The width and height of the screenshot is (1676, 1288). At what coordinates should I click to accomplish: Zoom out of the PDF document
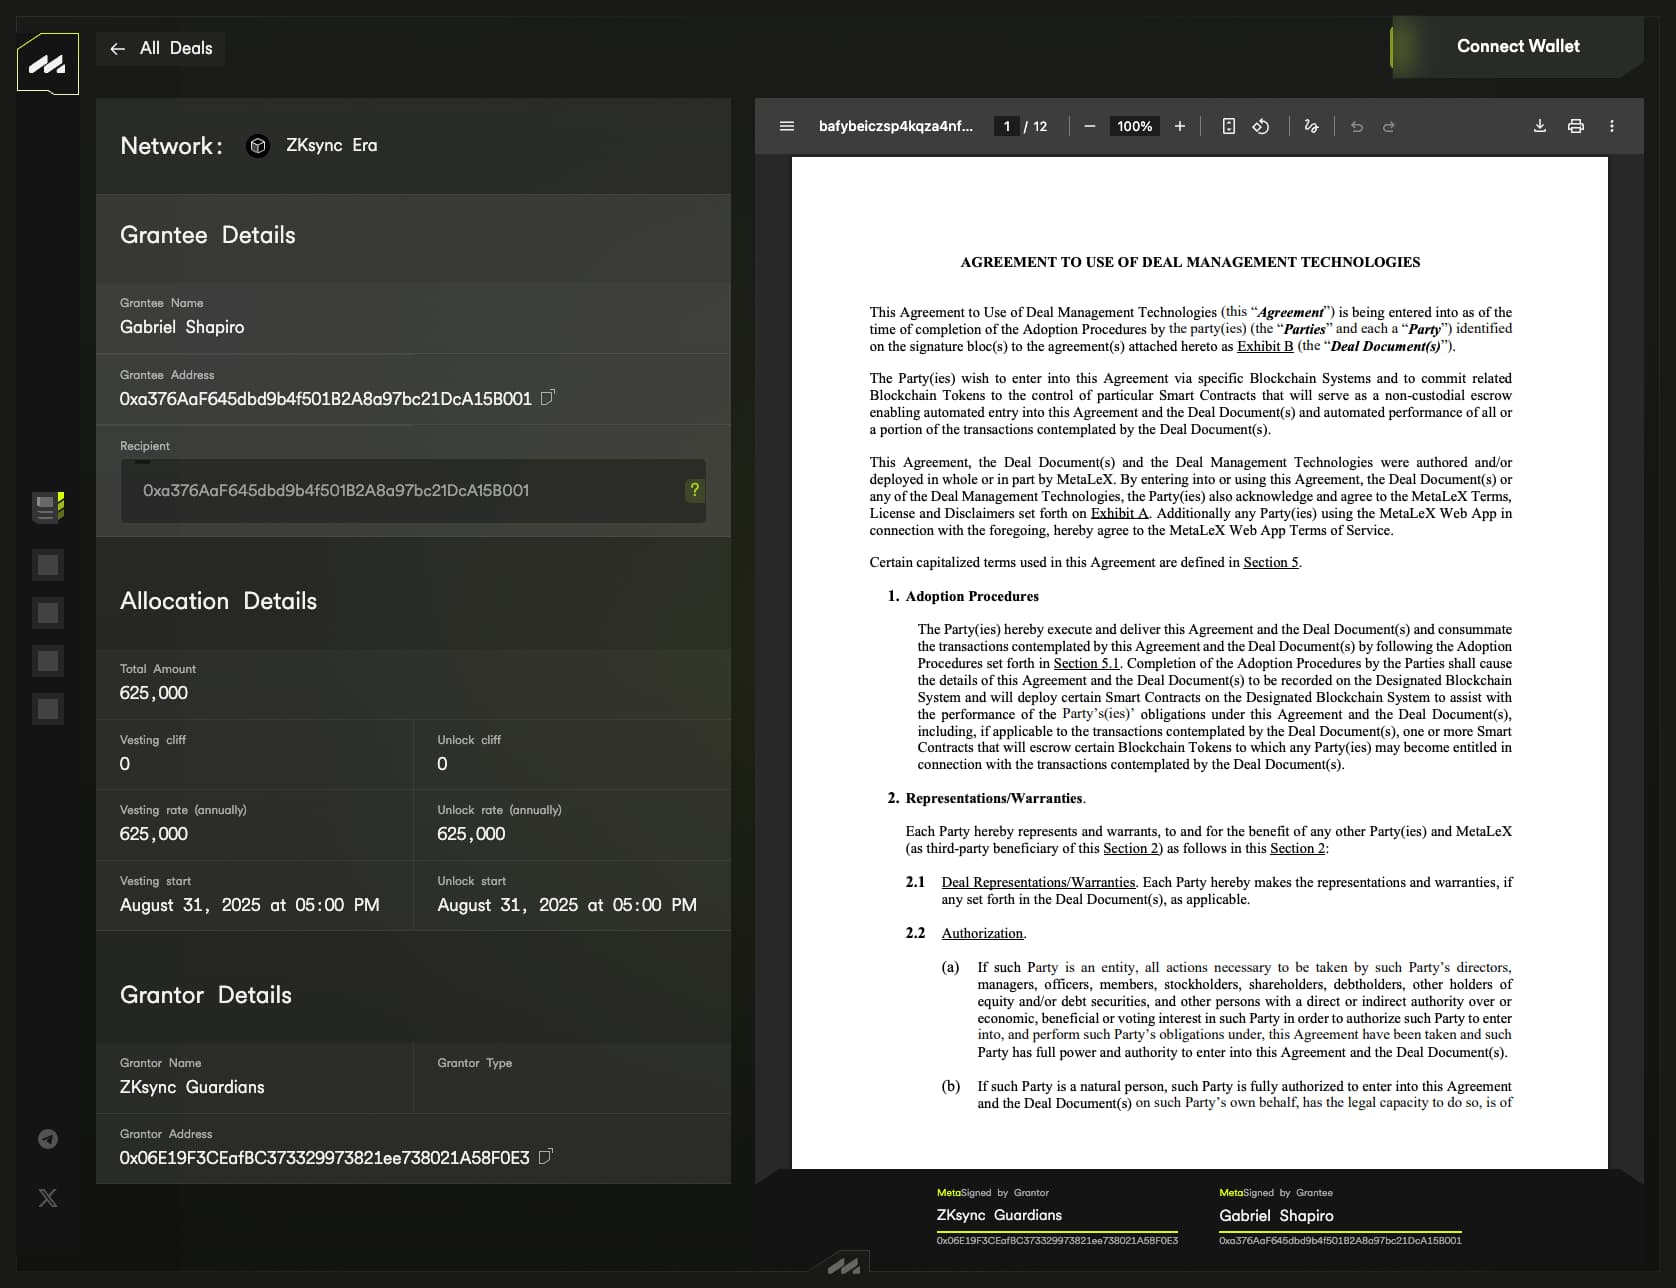[x=1090, y=126]
